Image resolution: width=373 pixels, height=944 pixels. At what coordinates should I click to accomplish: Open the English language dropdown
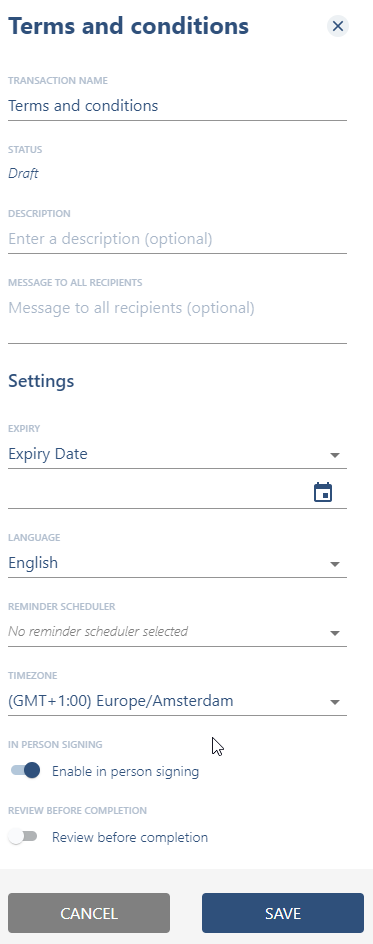point(177,563)
